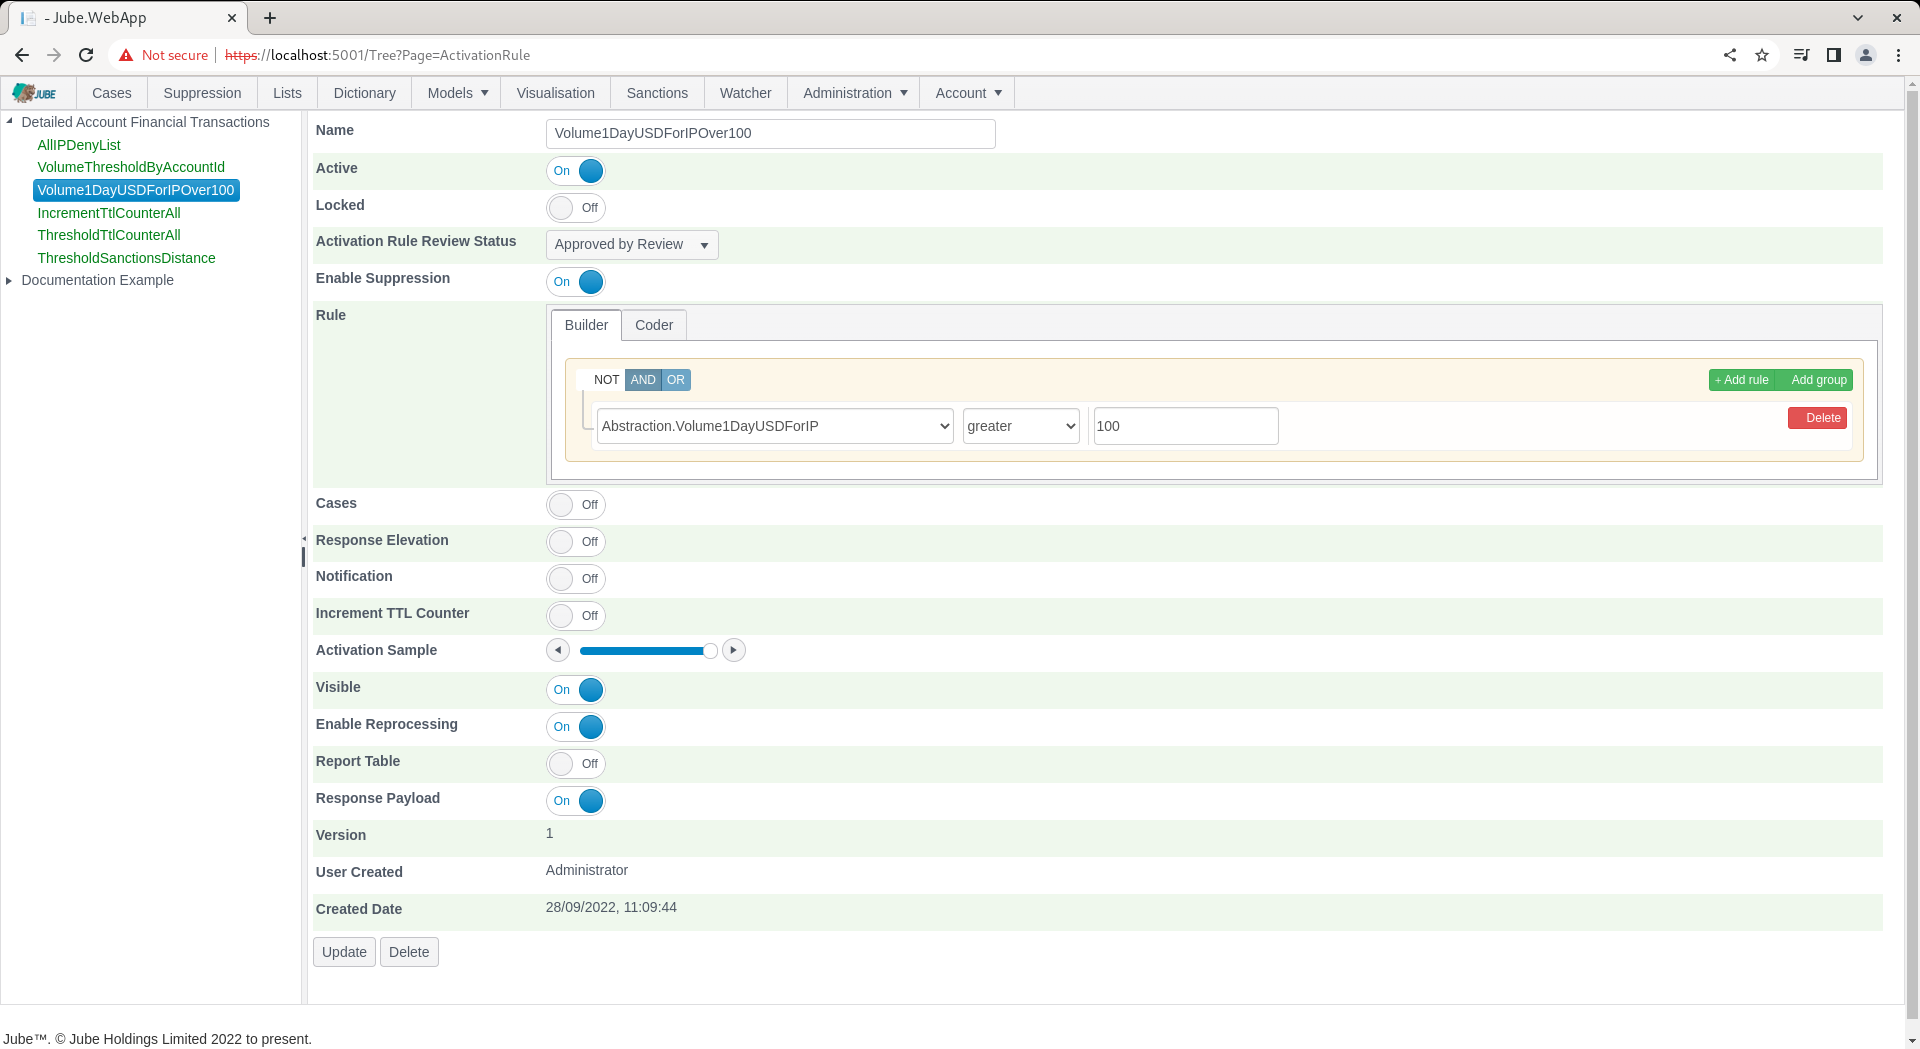Viewport: 1920px width, 1049px height.
Task: Turn on the Cases switch
Action: tap(576, 505)
